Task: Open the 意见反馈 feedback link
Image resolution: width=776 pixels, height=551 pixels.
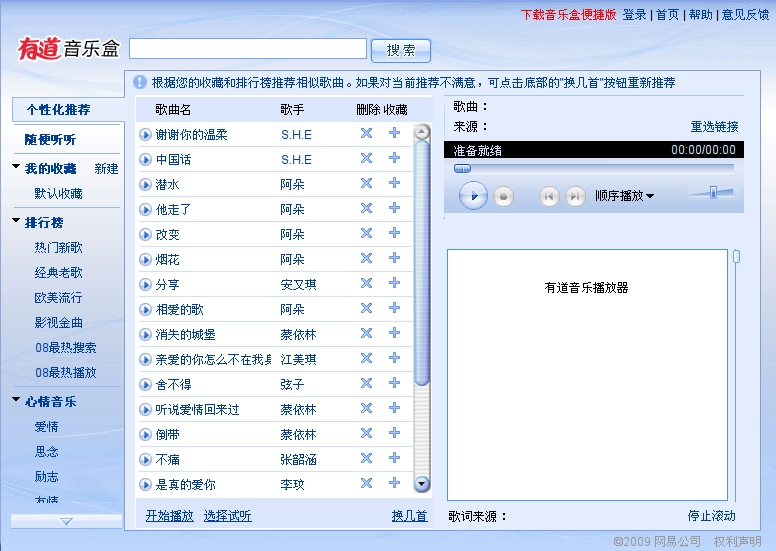Action: [x=745, y=15]
